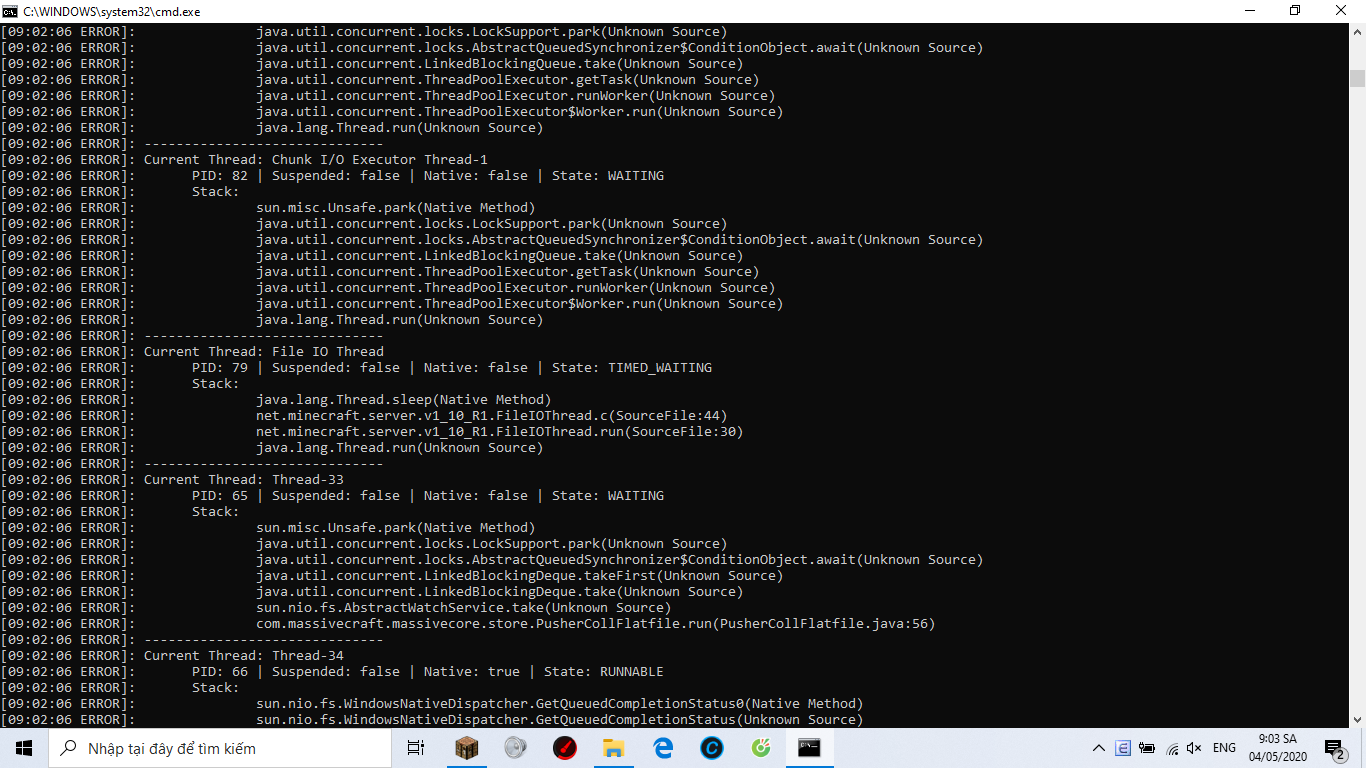The height and width of the screenshot is (768, 1366).
Task: Open the red gauge app on taskbar
Action: pos(565,748)
